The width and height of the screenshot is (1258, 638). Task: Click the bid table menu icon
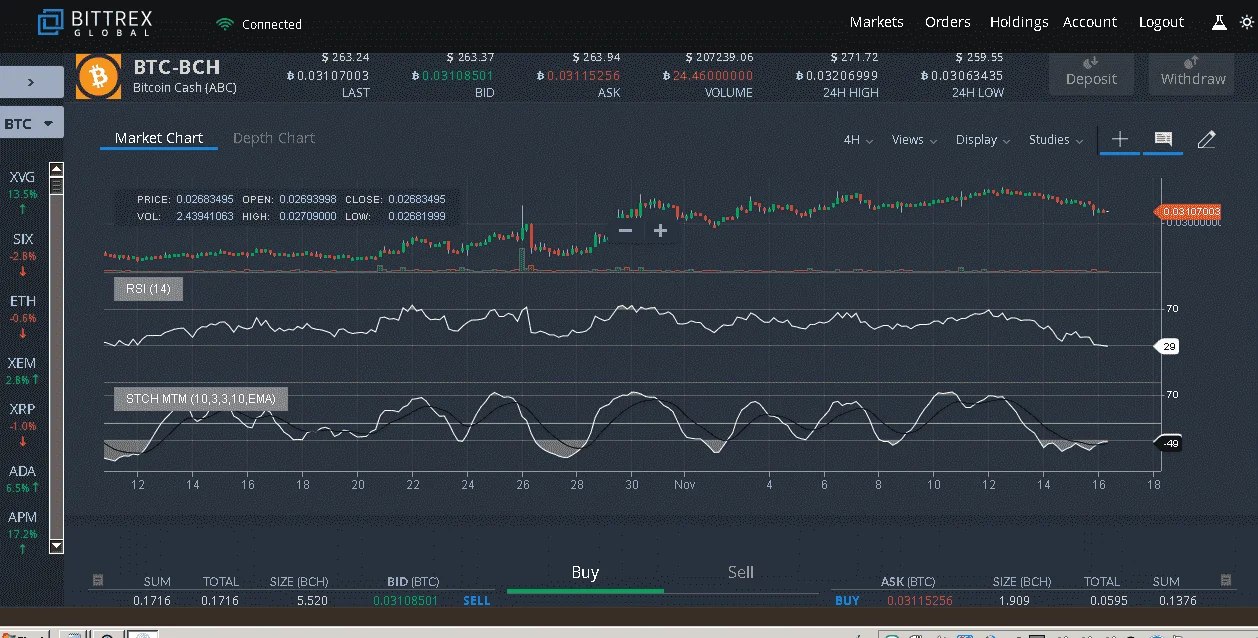click(x=98, y=580)
